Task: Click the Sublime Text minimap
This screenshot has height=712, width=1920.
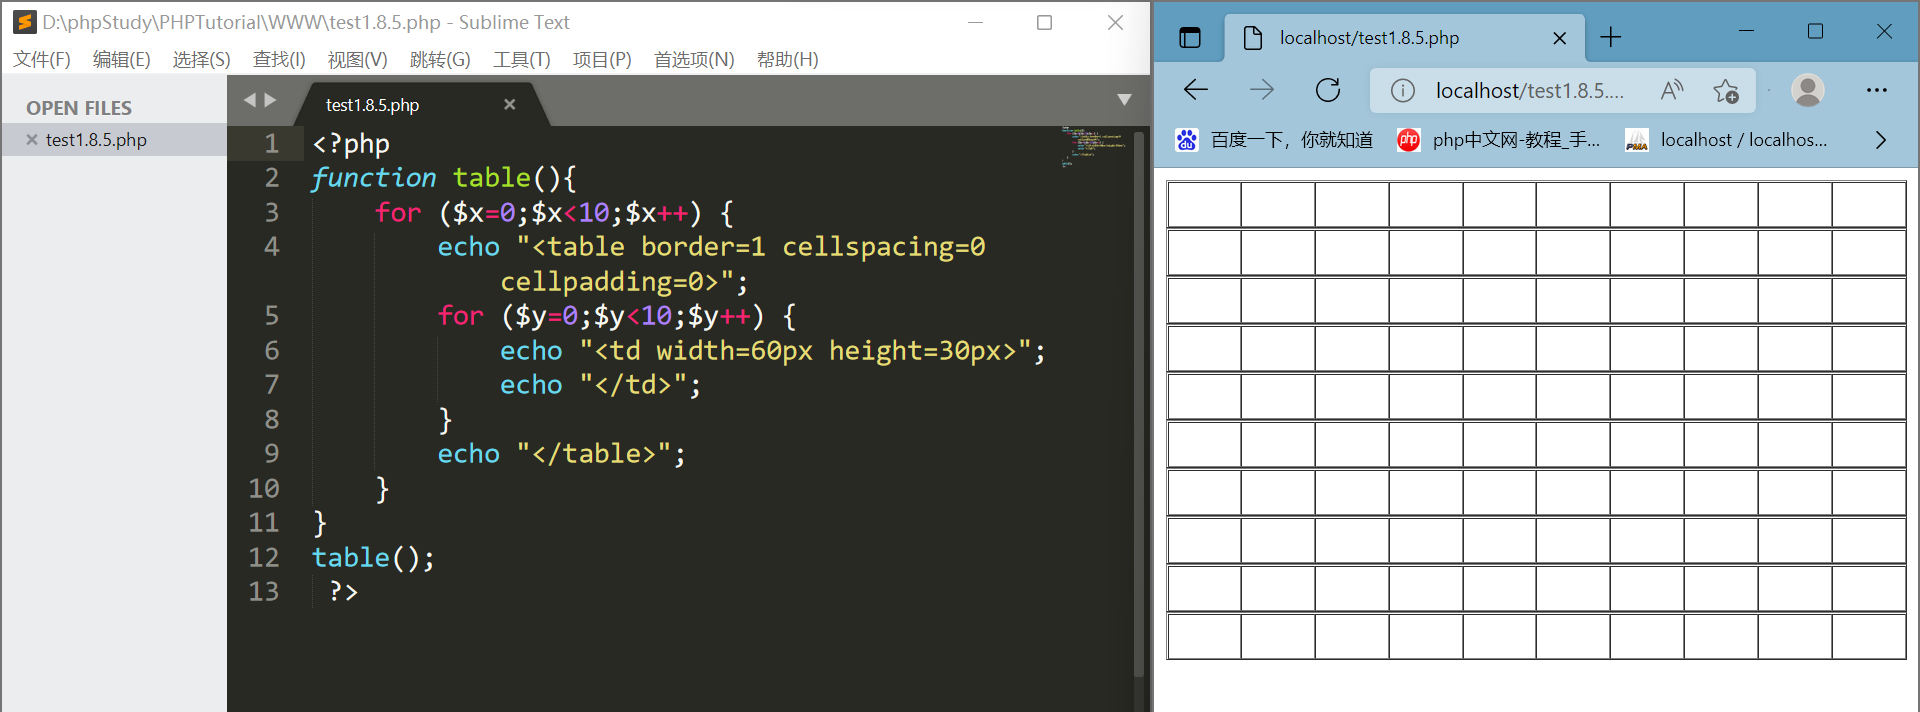Action: pyautogui.click(x=1095, y=146)
